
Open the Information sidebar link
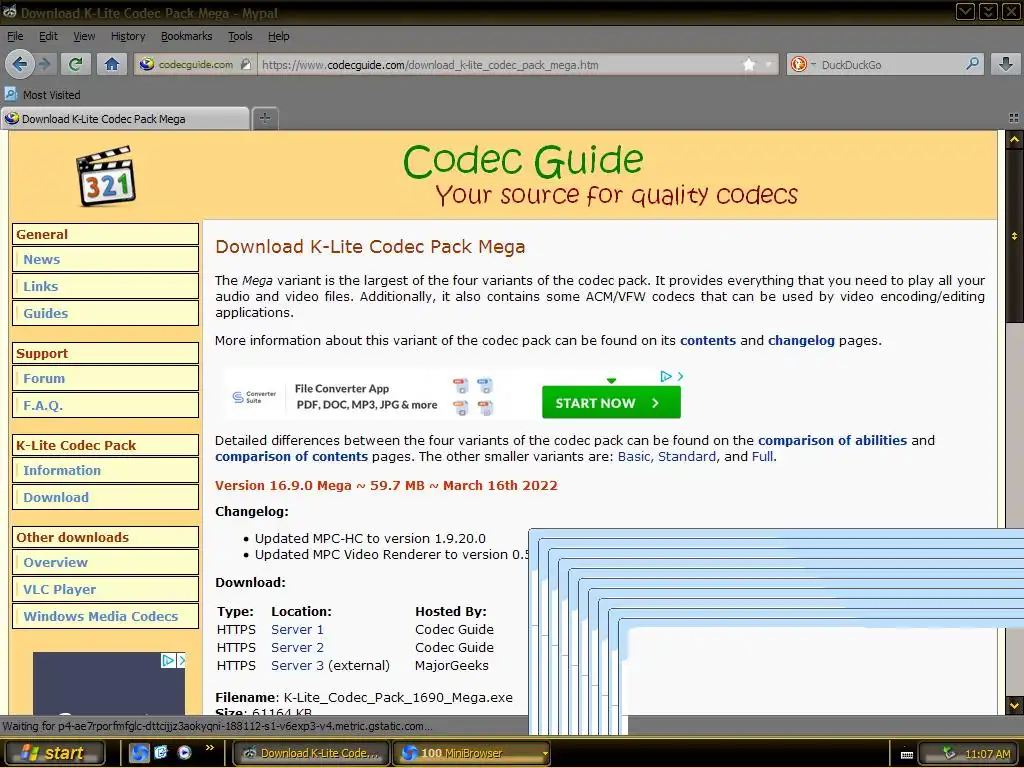point(62,470)
